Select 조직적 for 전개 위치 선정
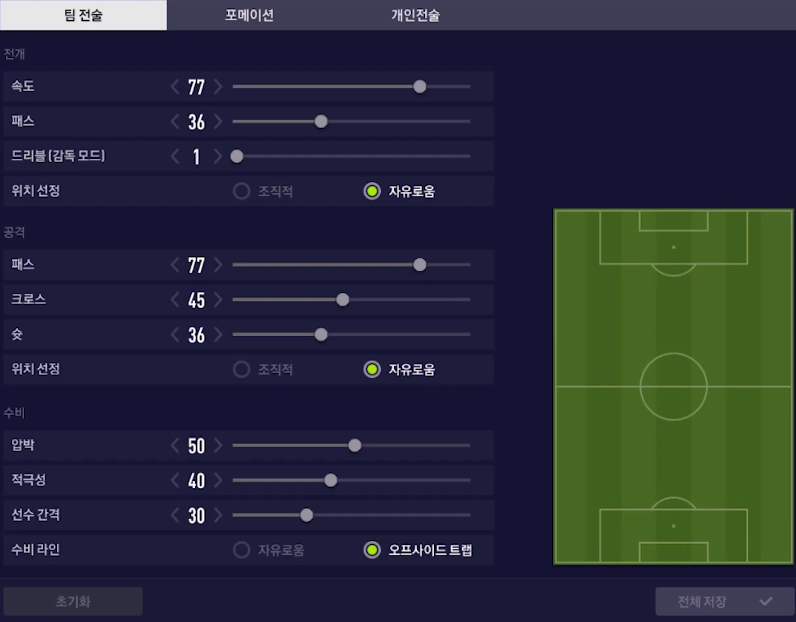The height and width of the screenshot is (622, 796). pyautogui.click(x=241, y=191)
